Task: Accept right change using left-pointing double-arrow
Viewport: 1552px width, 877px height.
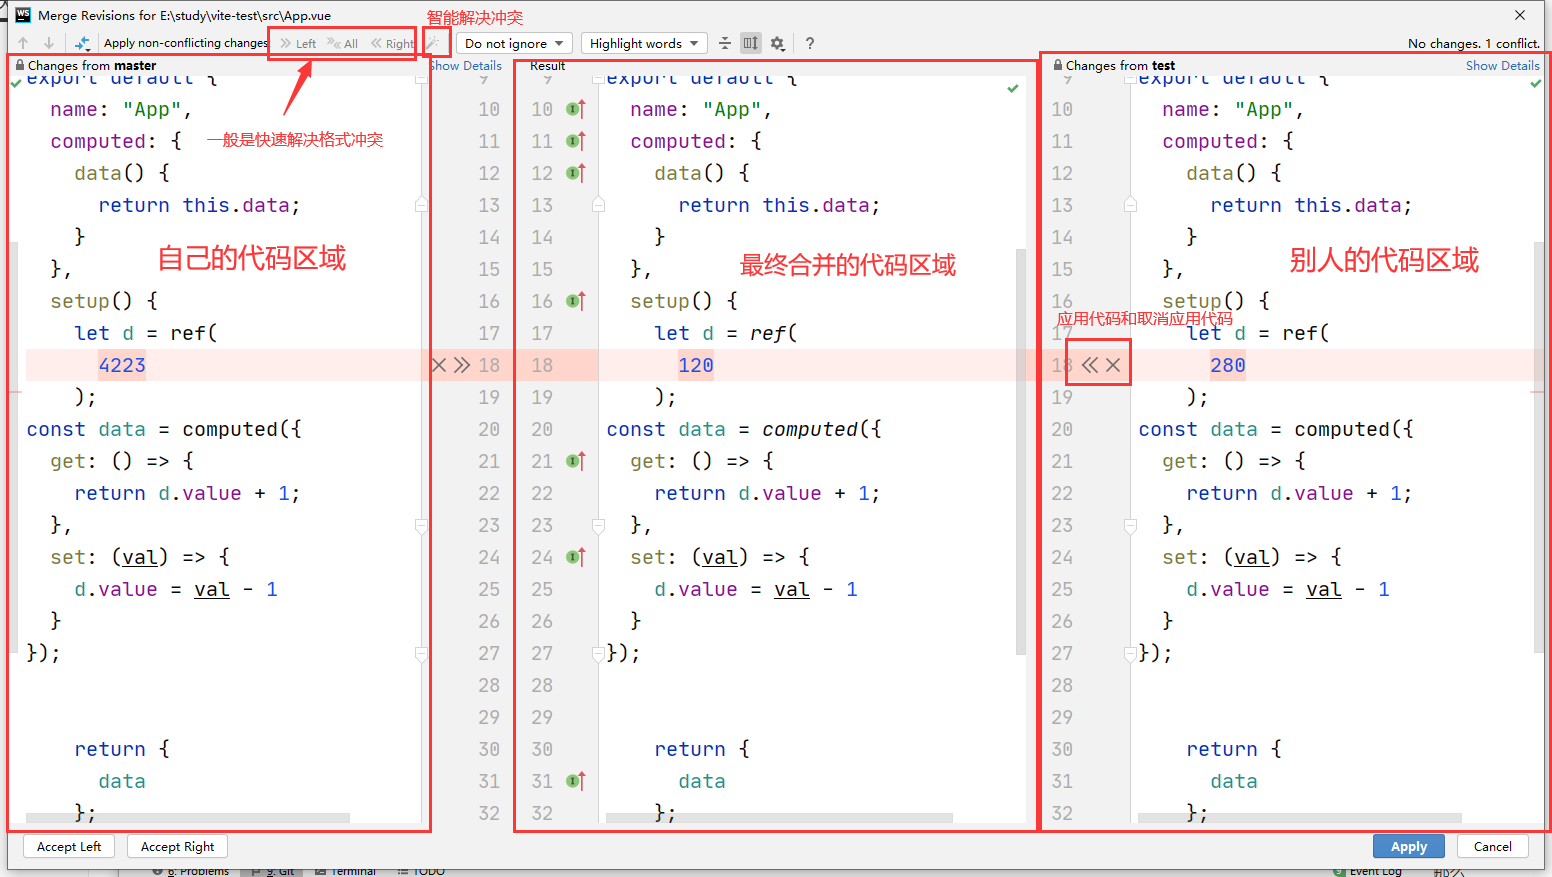Action: coord(1089,365)
